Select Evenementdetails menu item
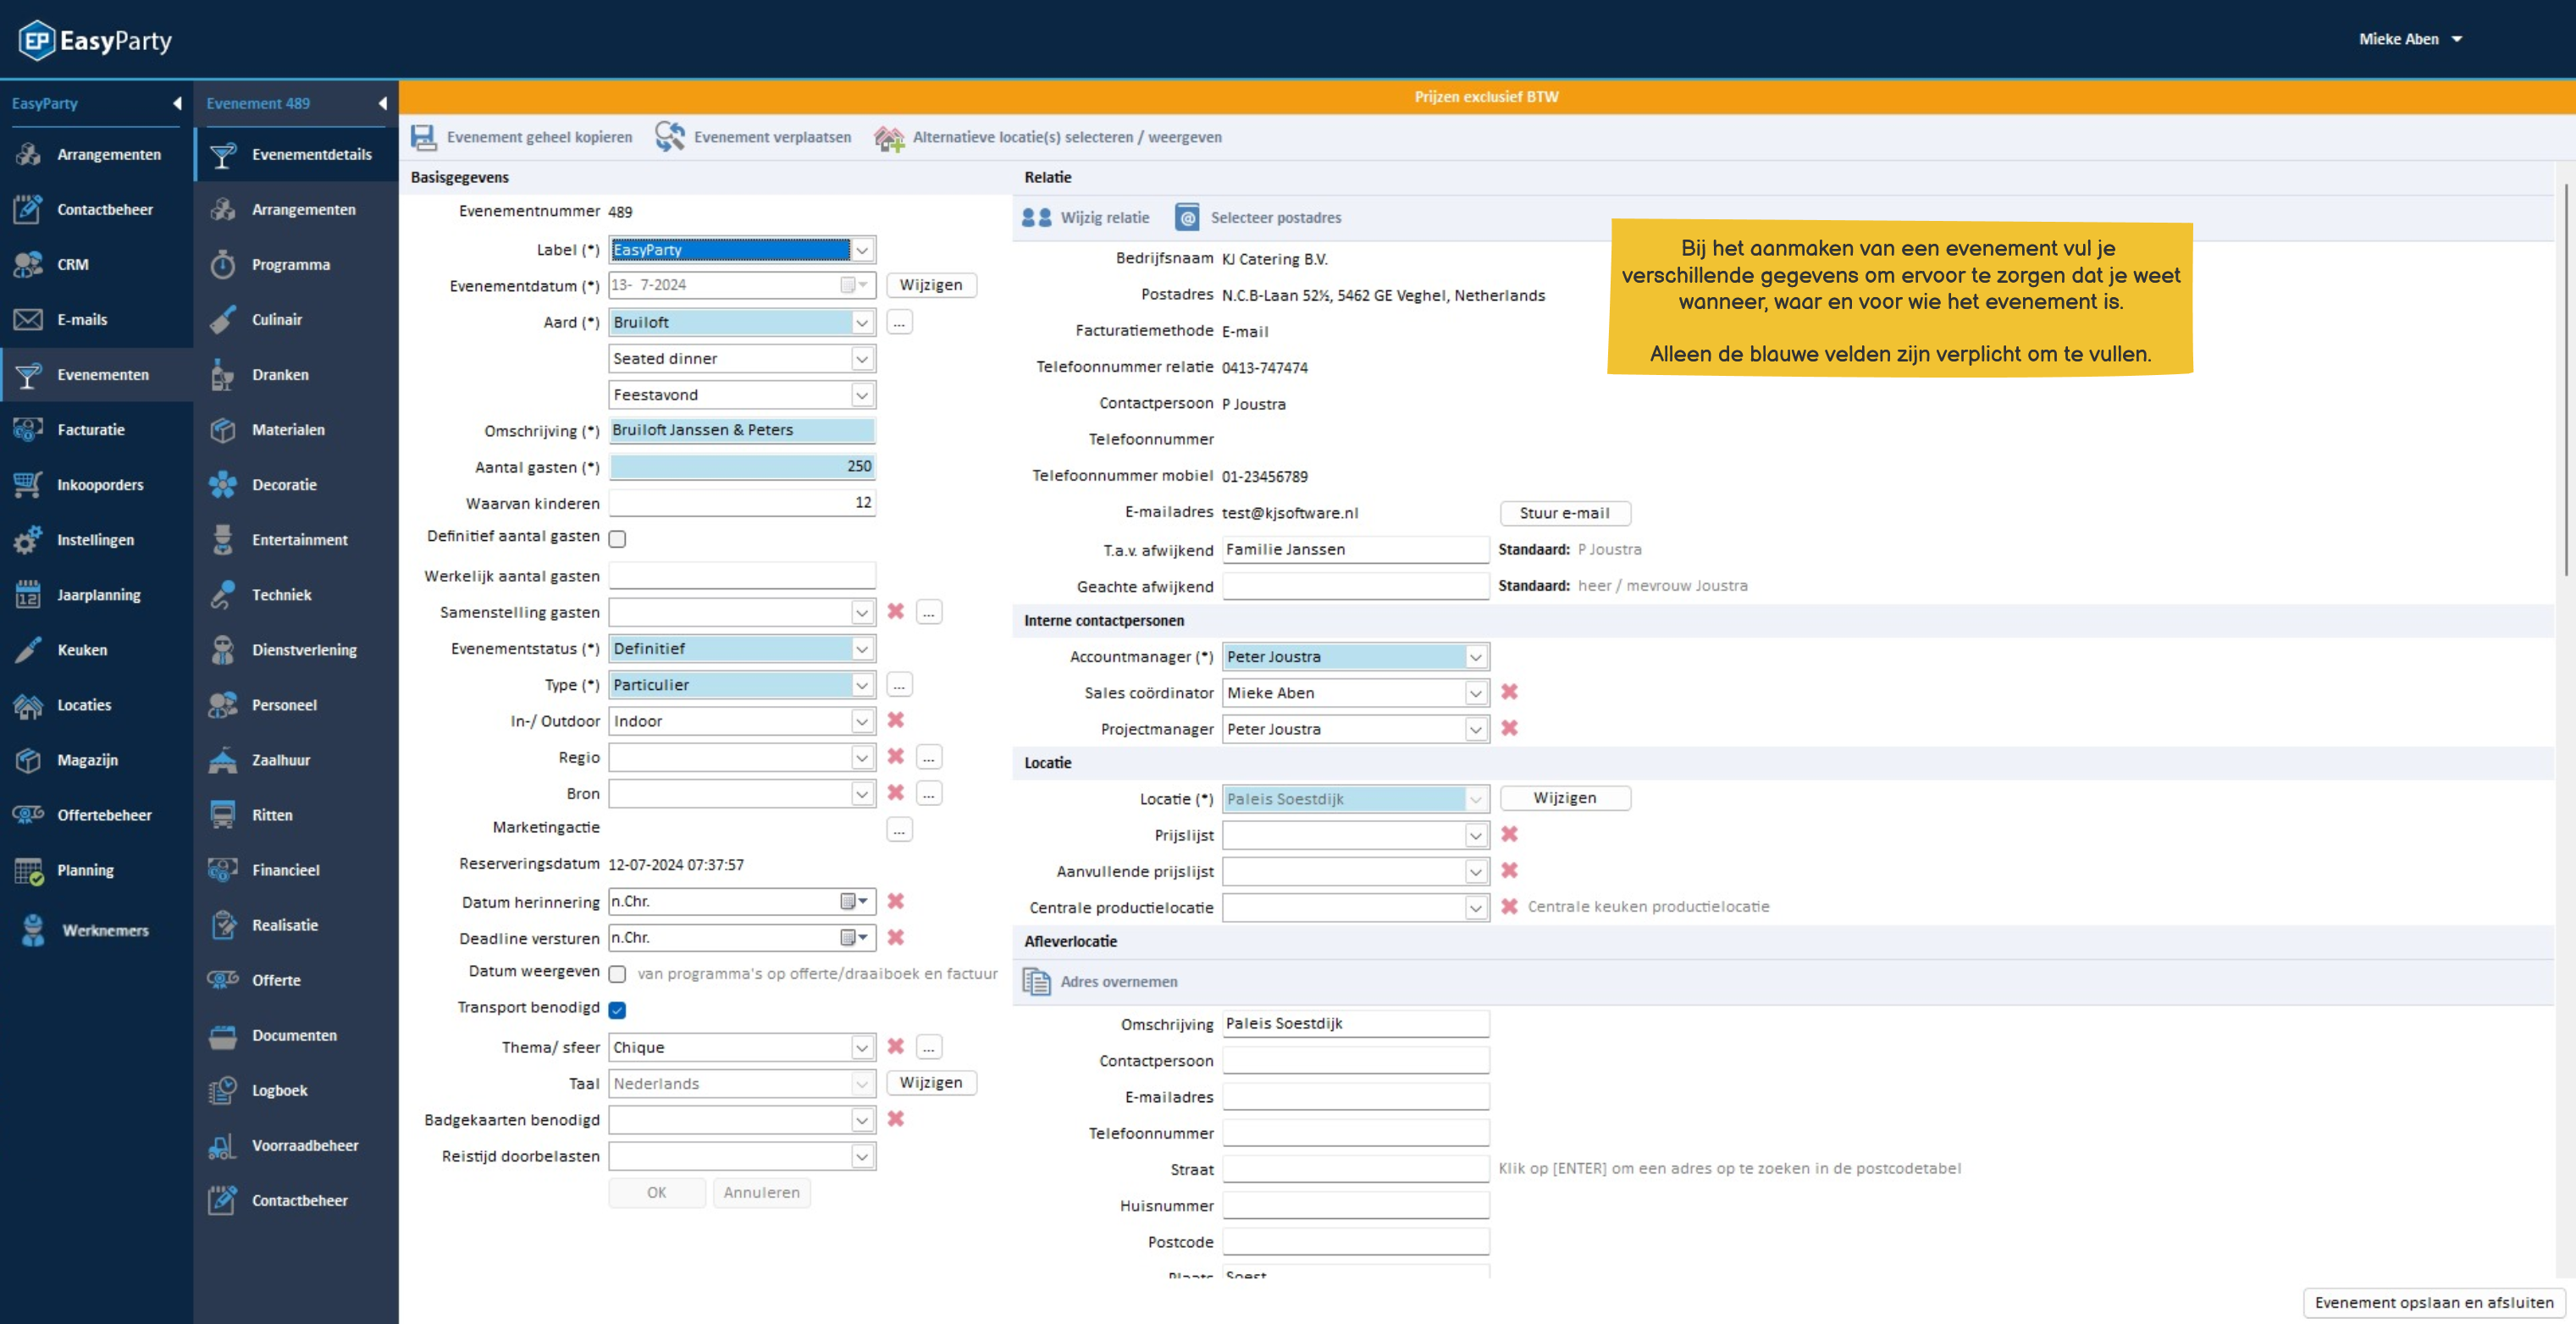2576x1324 pixels. pyautogui.click(x=296, y=154)
